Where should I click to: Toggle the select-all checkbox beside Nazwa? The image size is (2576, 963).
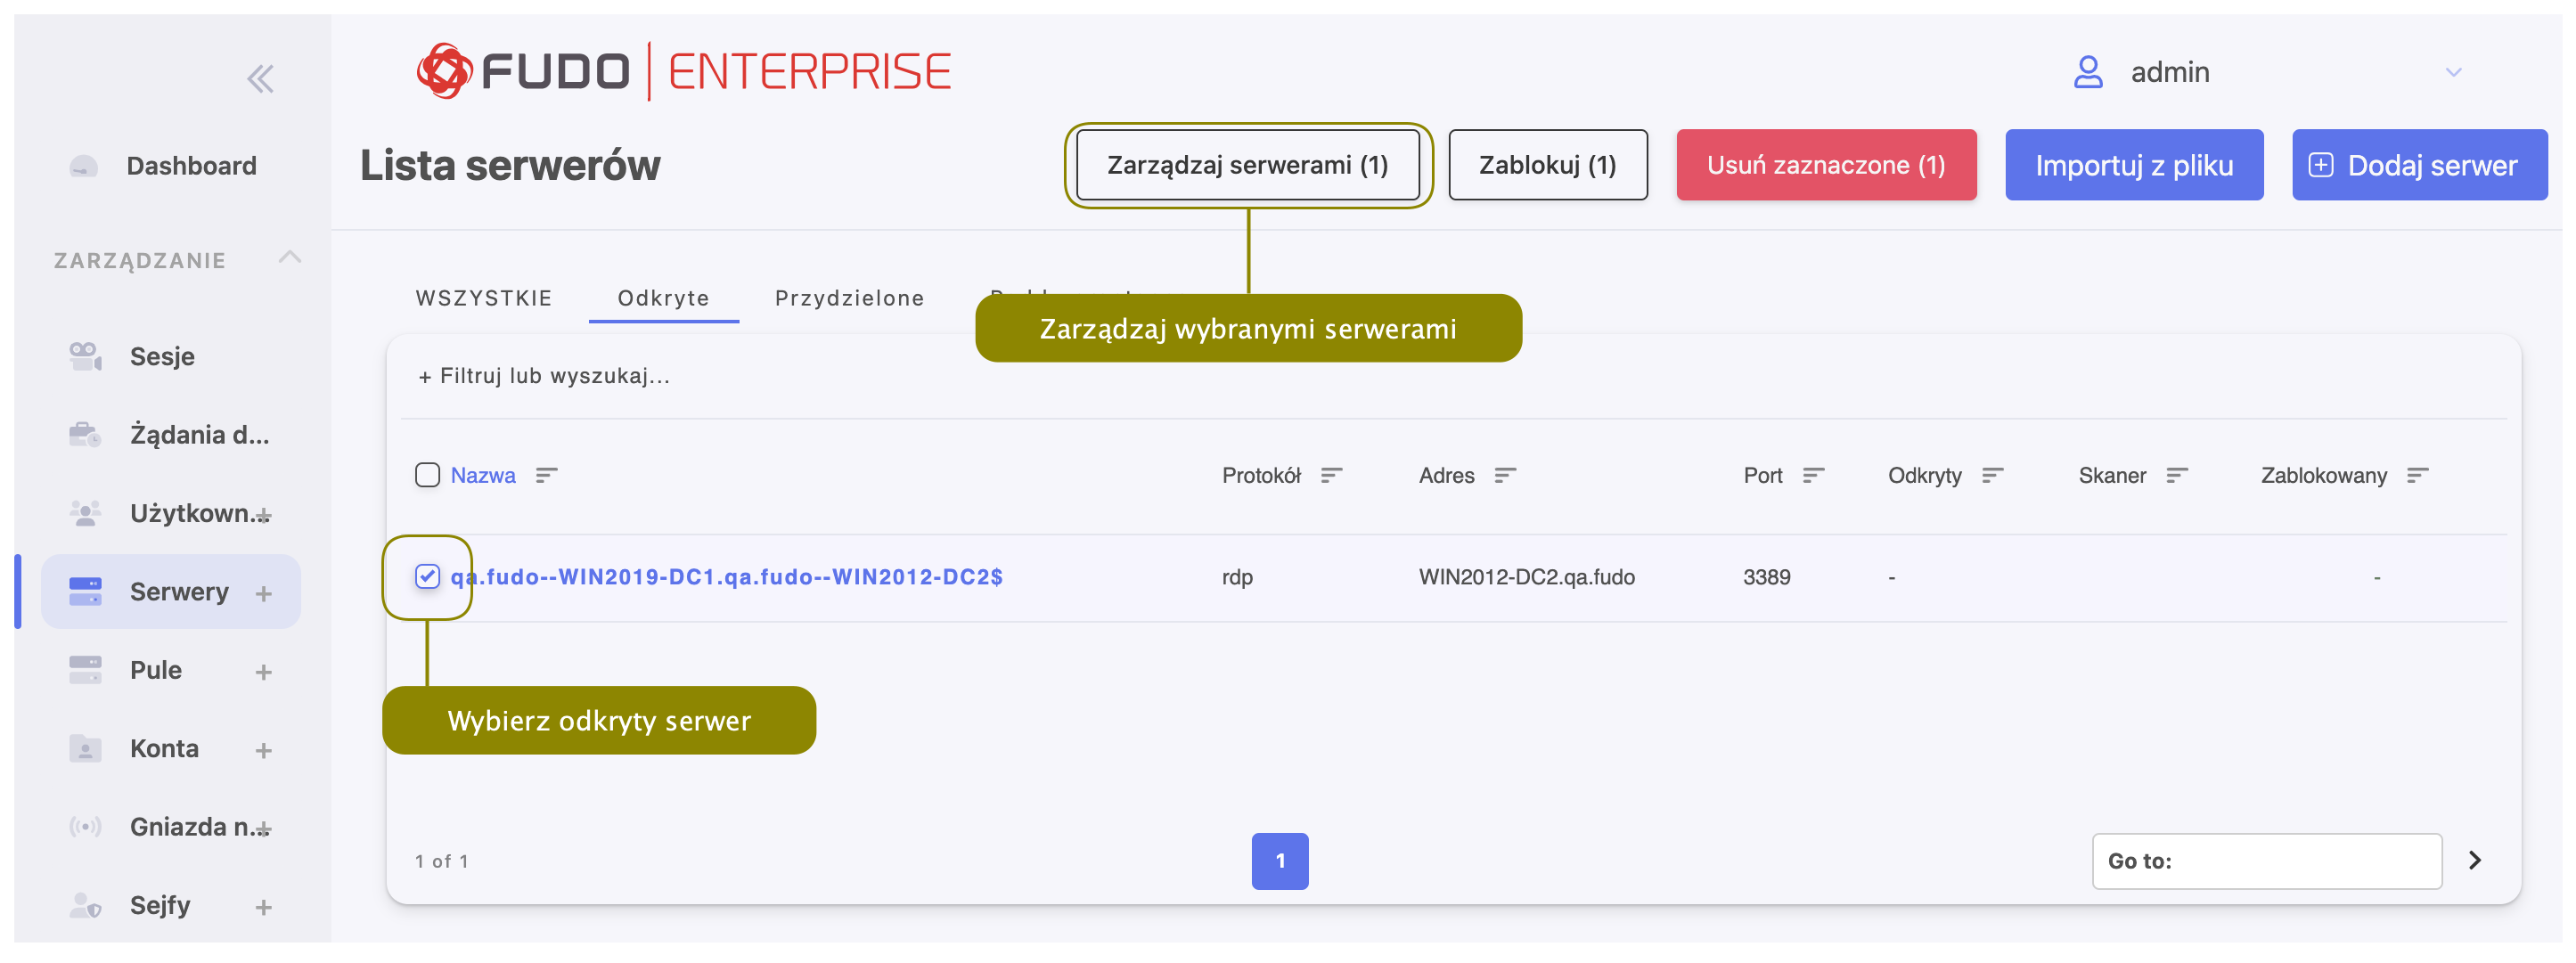[x=427, y=475]
